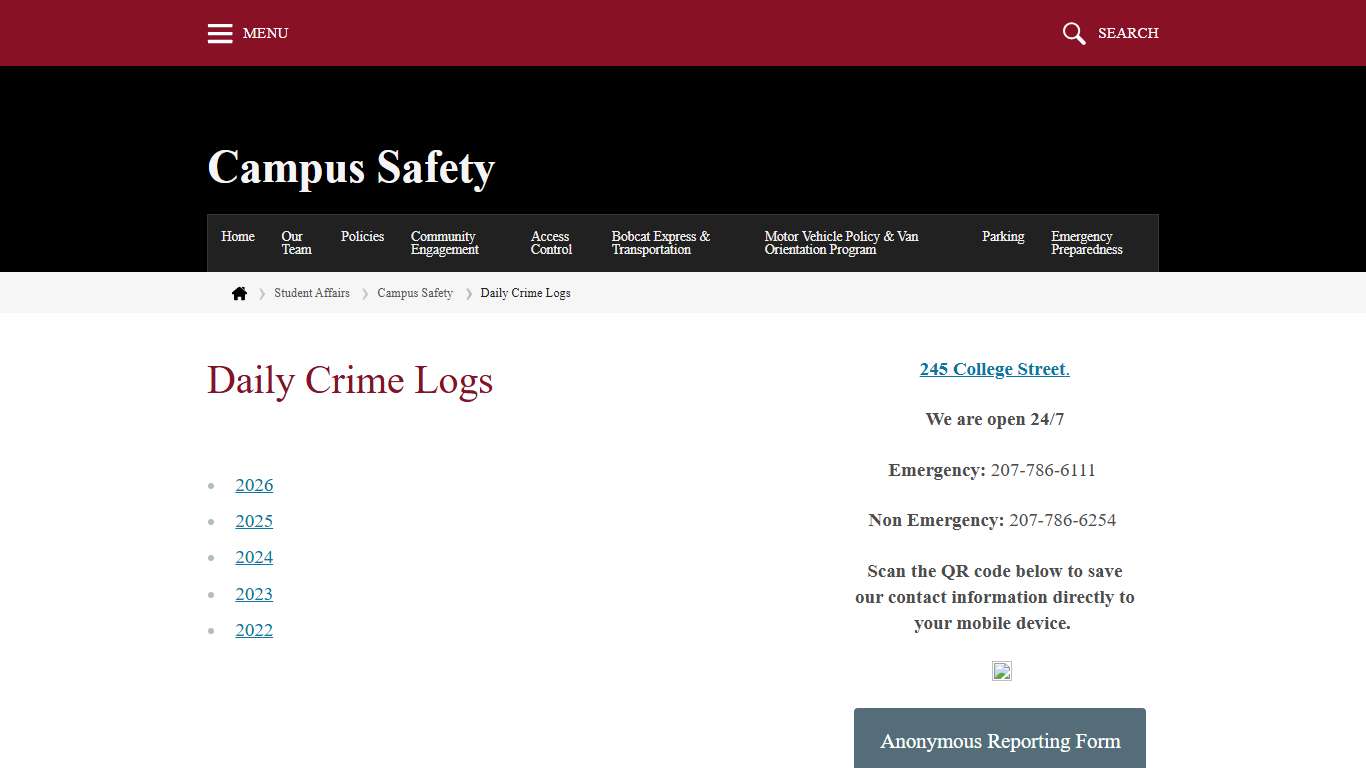
Task: Click the 245 College Street link
Action: 994,369
